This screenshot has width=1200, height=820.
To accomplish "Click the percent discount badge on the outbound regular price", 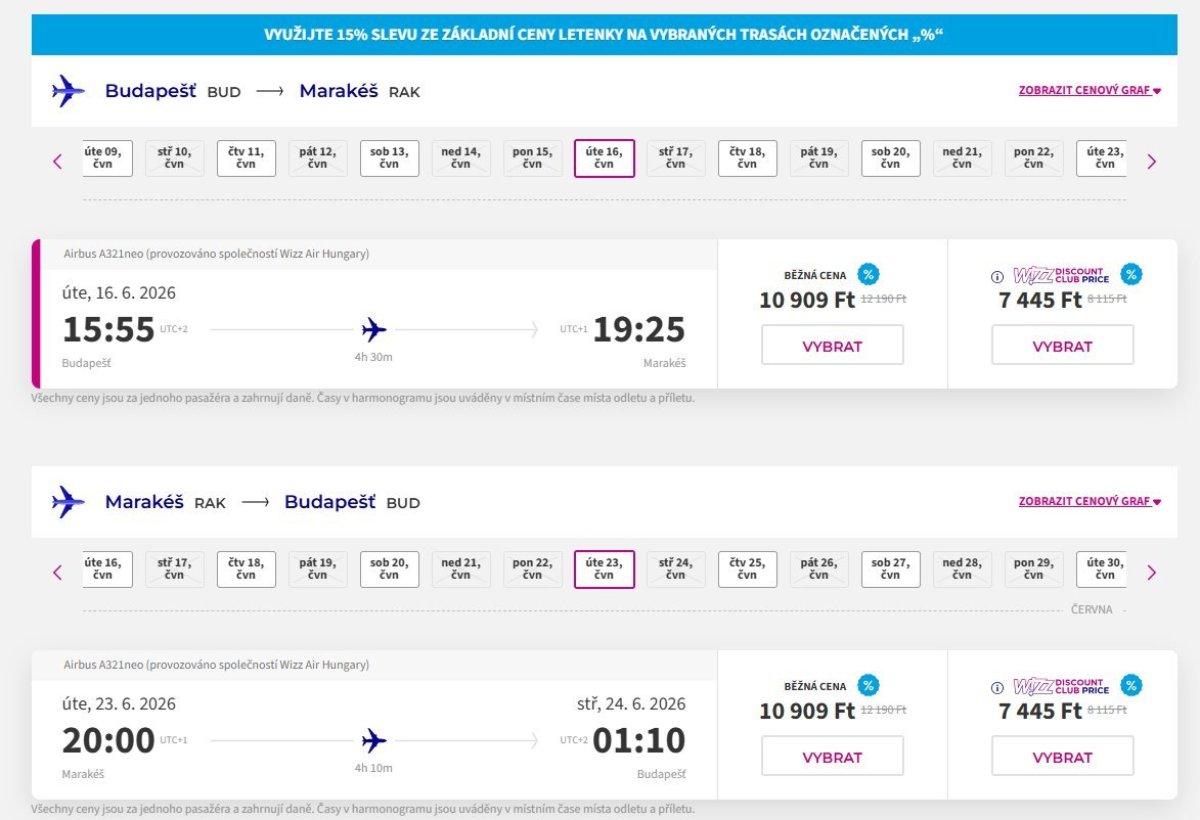I will pyautogui.click(x=868, y=274).
